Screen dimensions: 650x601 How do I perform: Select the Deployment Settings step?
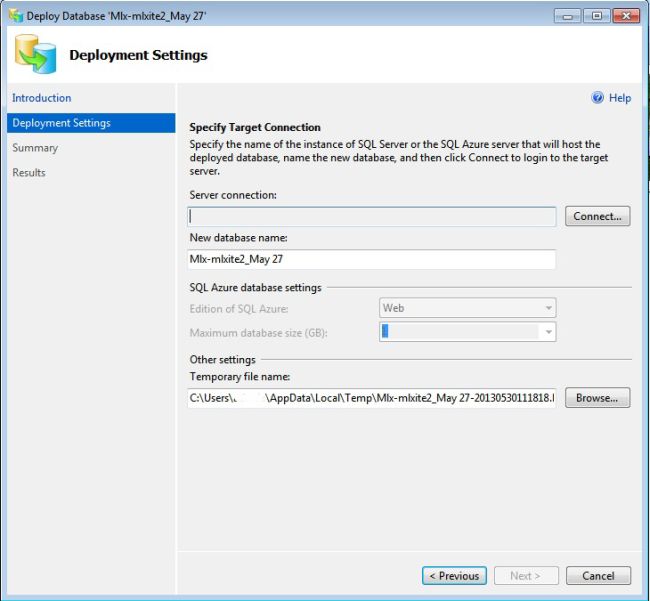coord(91,123)
